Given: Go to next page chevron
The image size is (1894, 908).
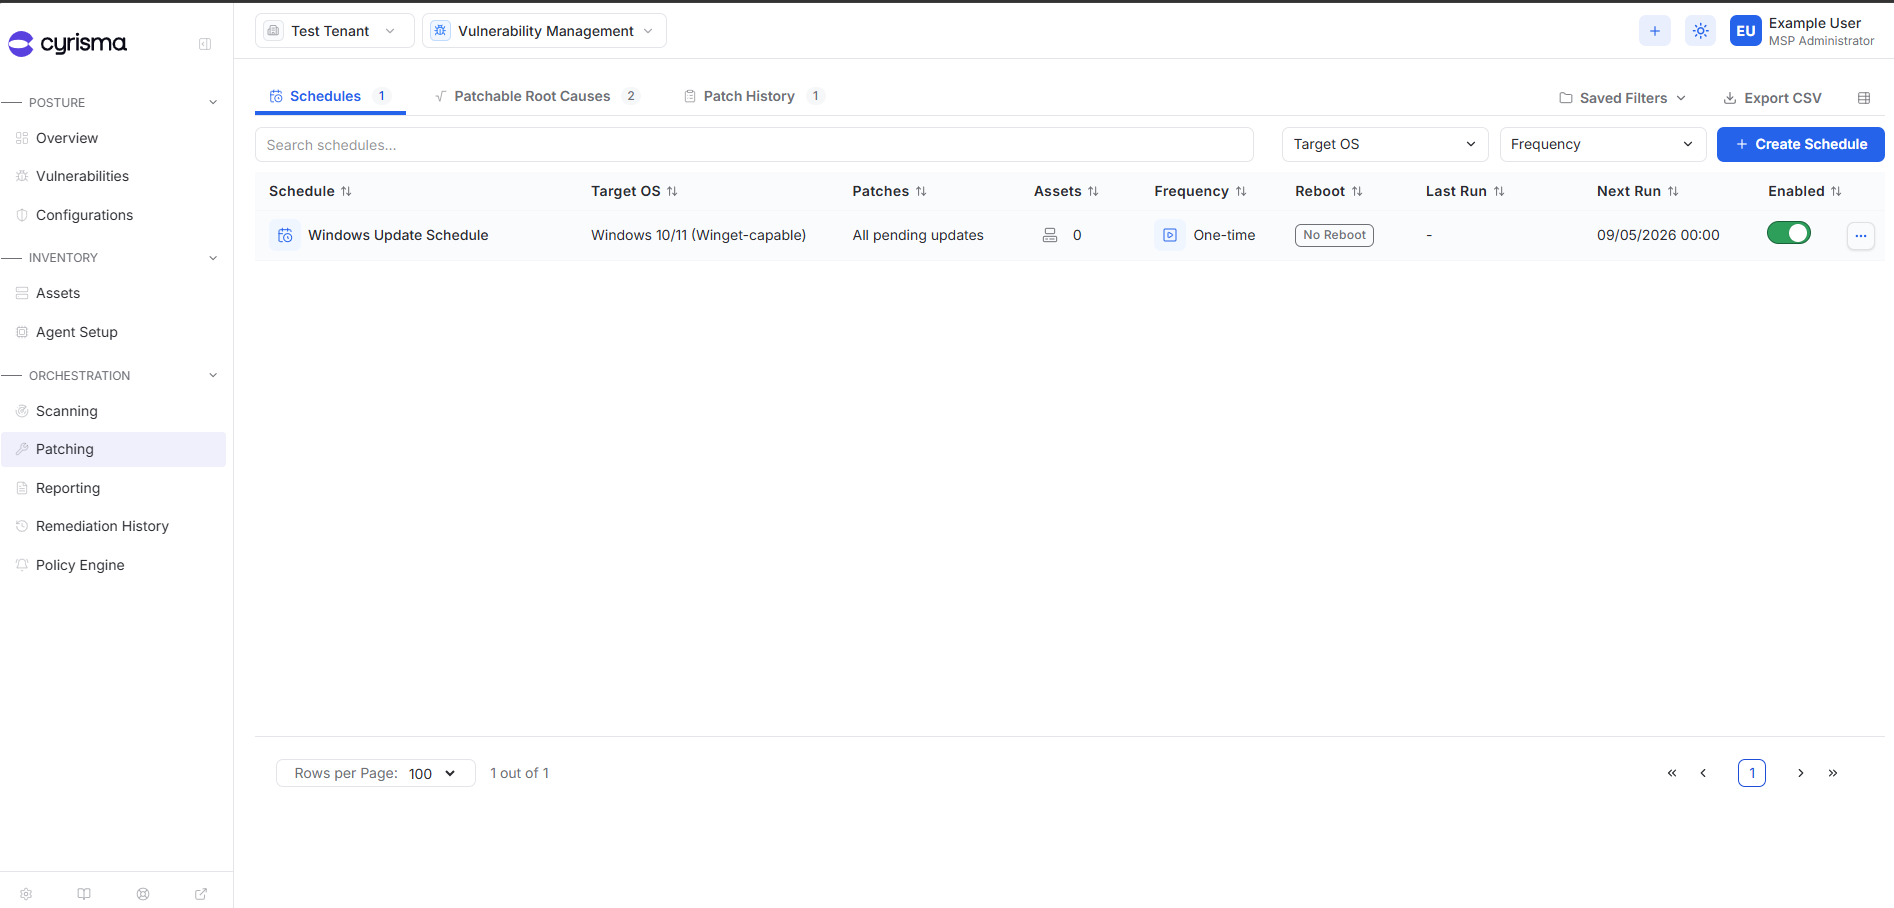Looking at the screenshot, I should coord(1801,773).
